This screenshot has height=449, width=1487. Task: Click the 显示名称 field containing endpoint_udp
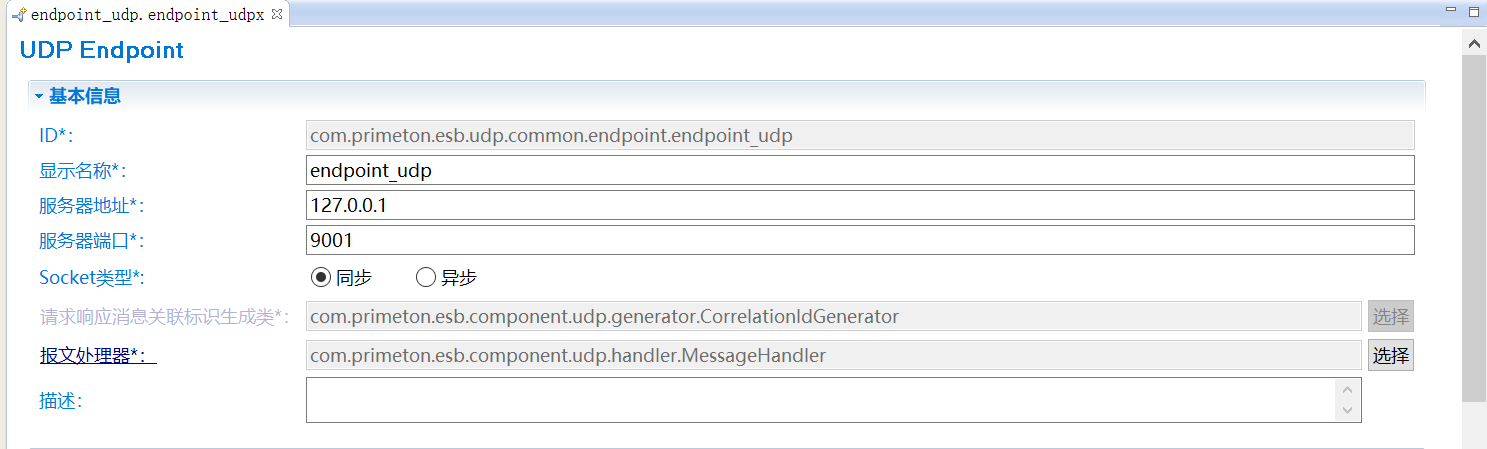(x=859, y=170)
